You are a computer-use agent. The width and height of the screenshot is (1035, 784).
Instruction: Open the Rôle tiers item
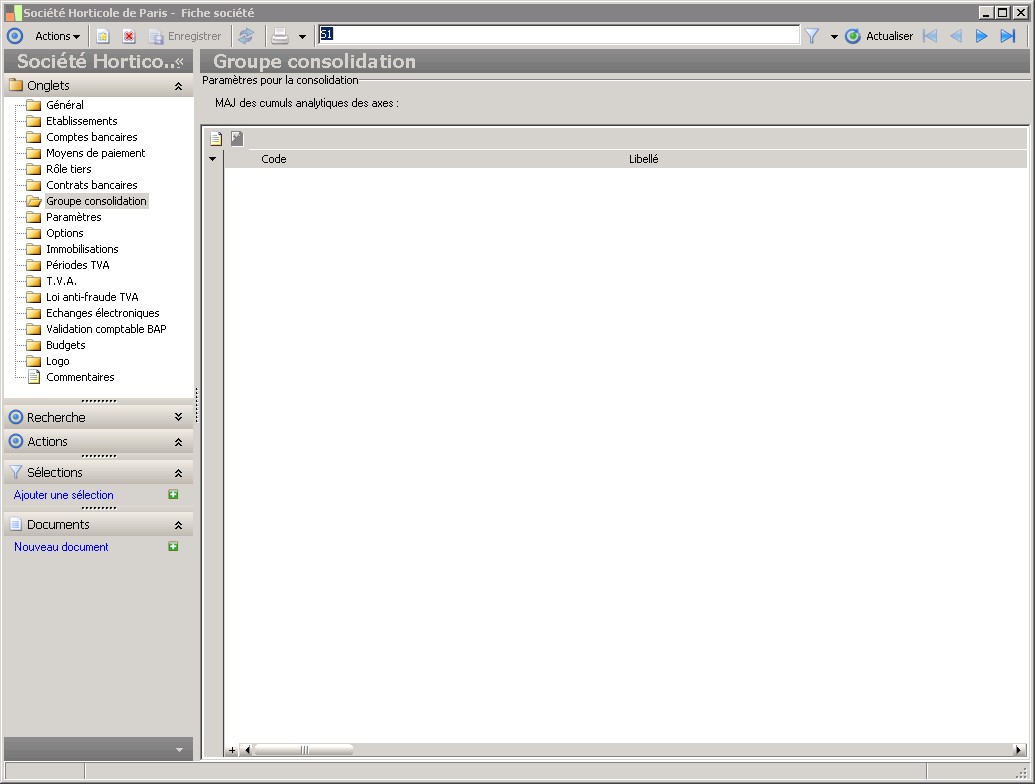[x=69, y=169]
